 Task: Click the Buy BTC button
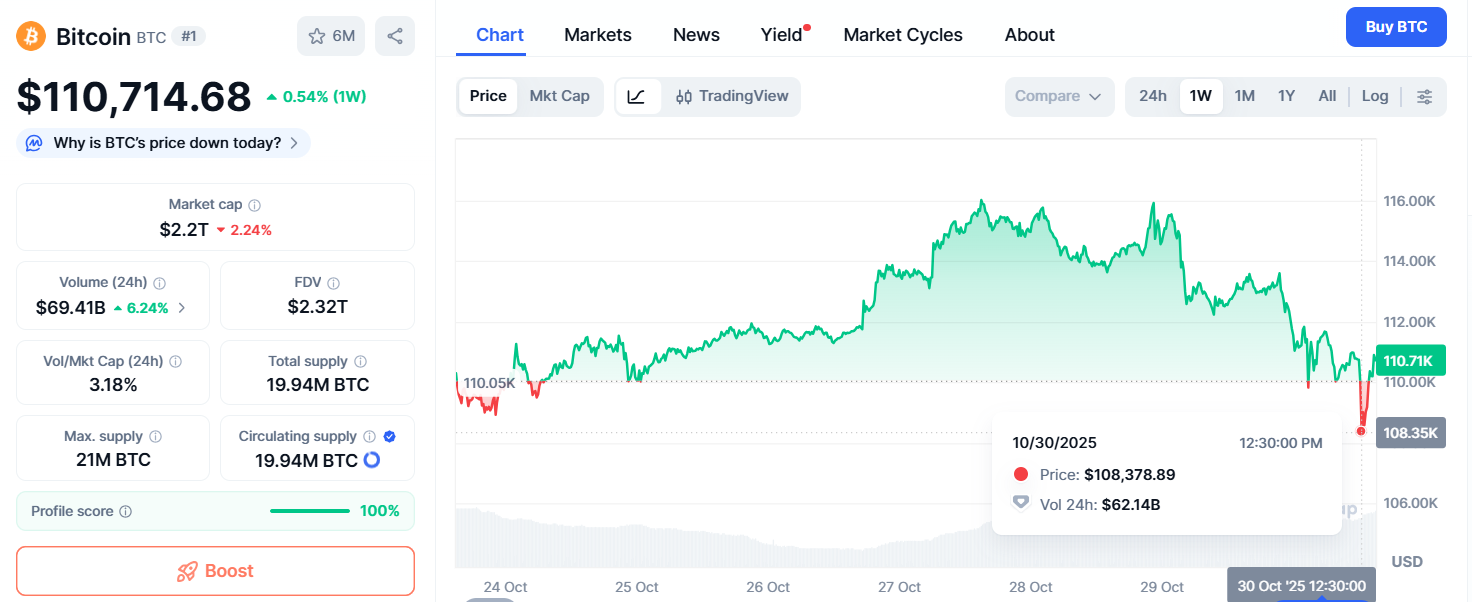click(x=1396, y=27)
